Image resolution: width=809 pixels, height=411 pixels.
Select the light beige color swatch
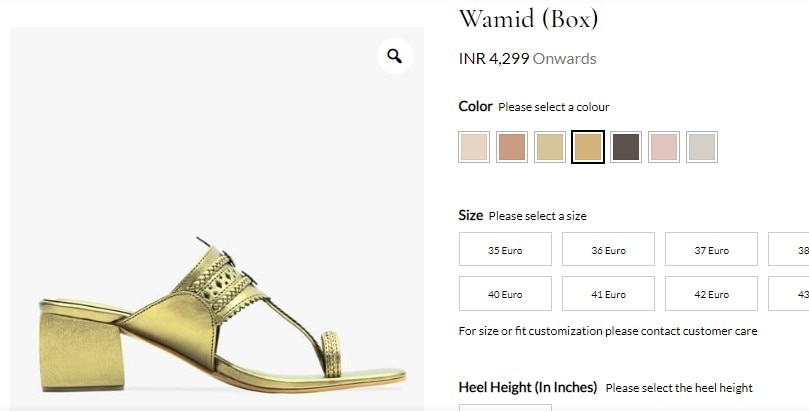[474, 147]
